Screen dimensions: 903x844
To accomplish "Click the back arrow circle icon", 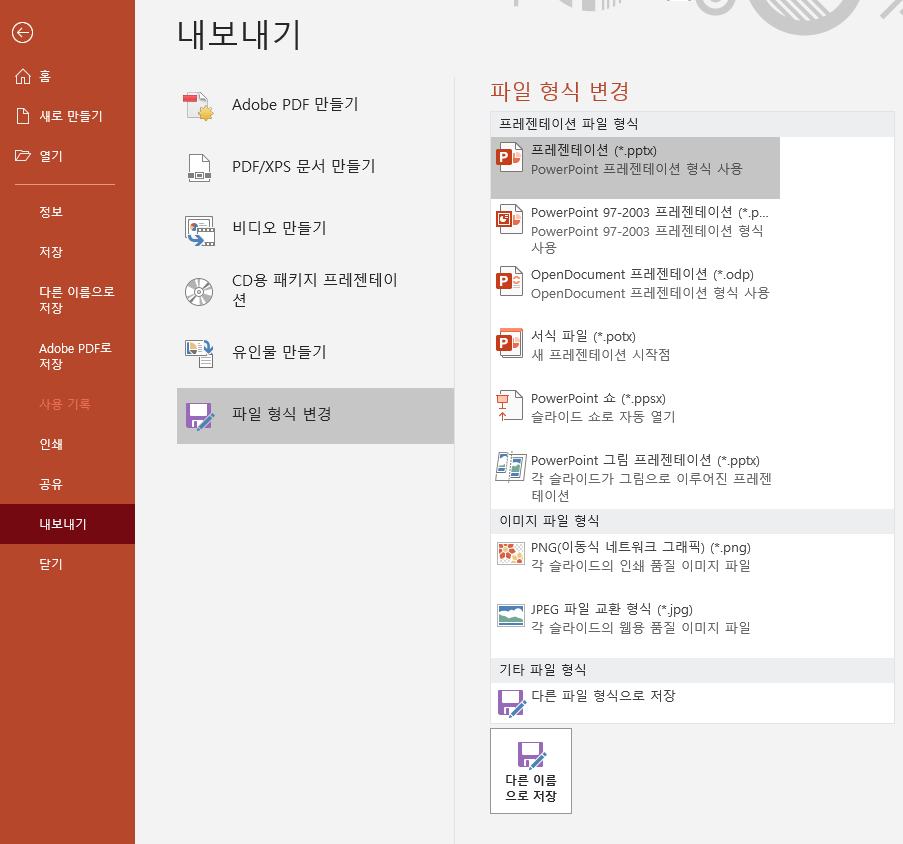I will (x=22, y=33).
